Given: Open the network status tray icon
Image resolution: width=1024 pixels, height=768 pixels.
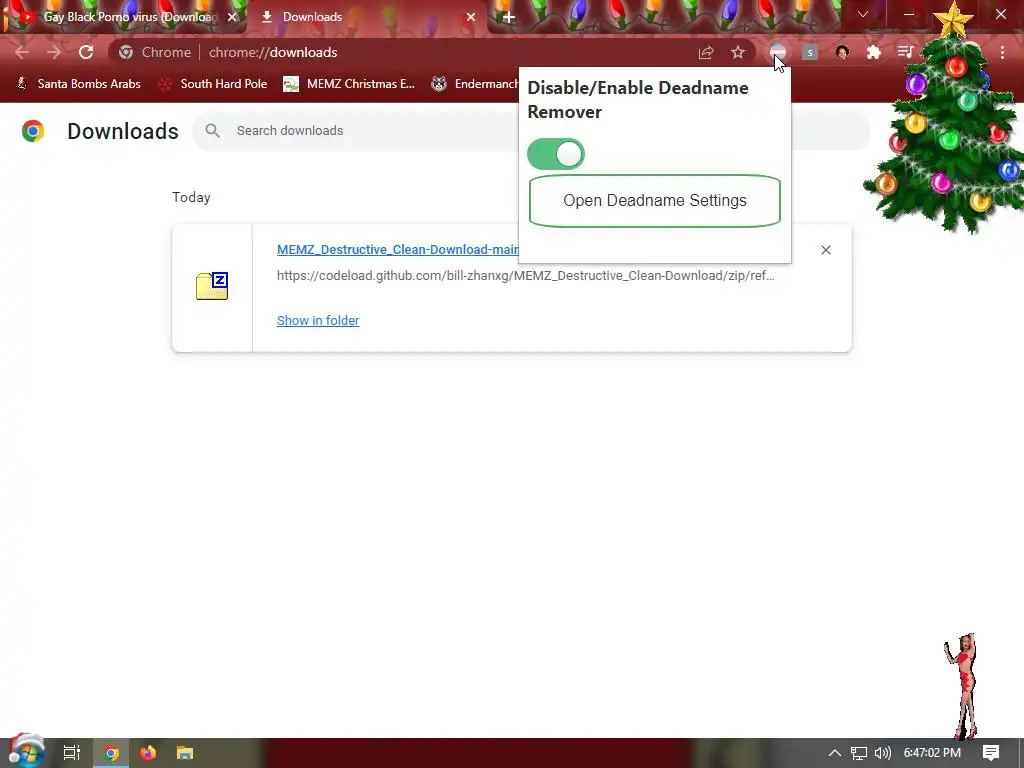Looking at the screenshot, I should coord(859,753).
